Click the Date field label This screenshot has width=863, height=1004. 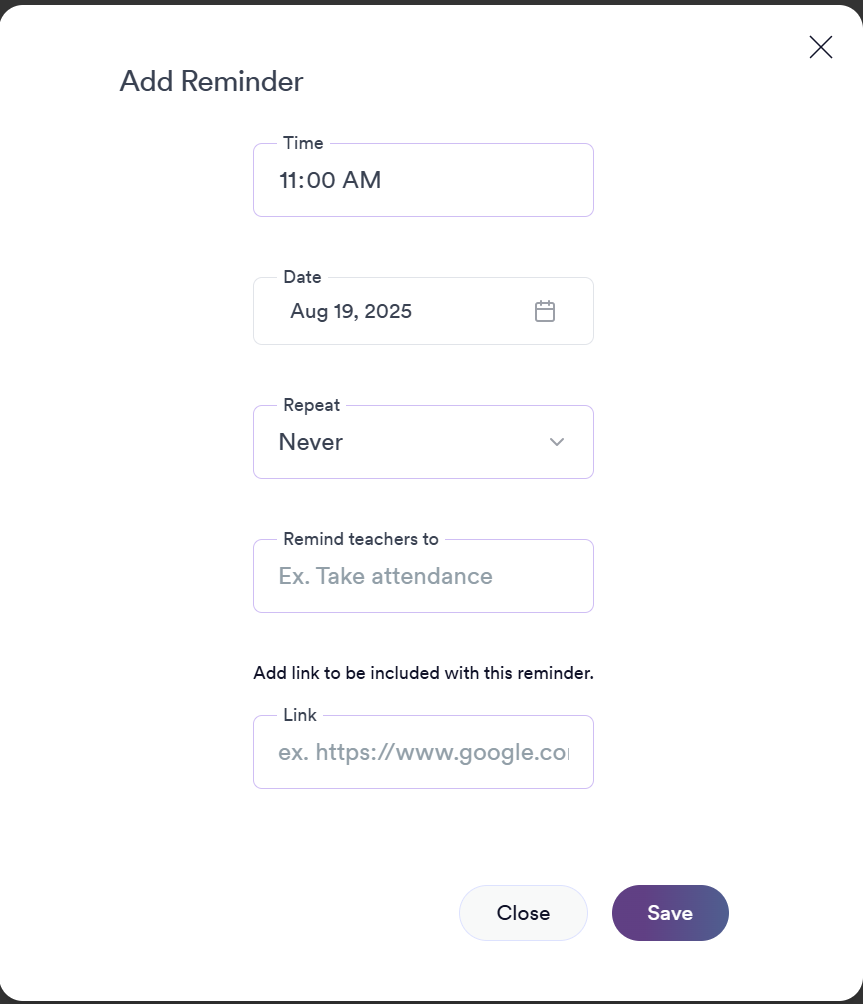(302, 277)
